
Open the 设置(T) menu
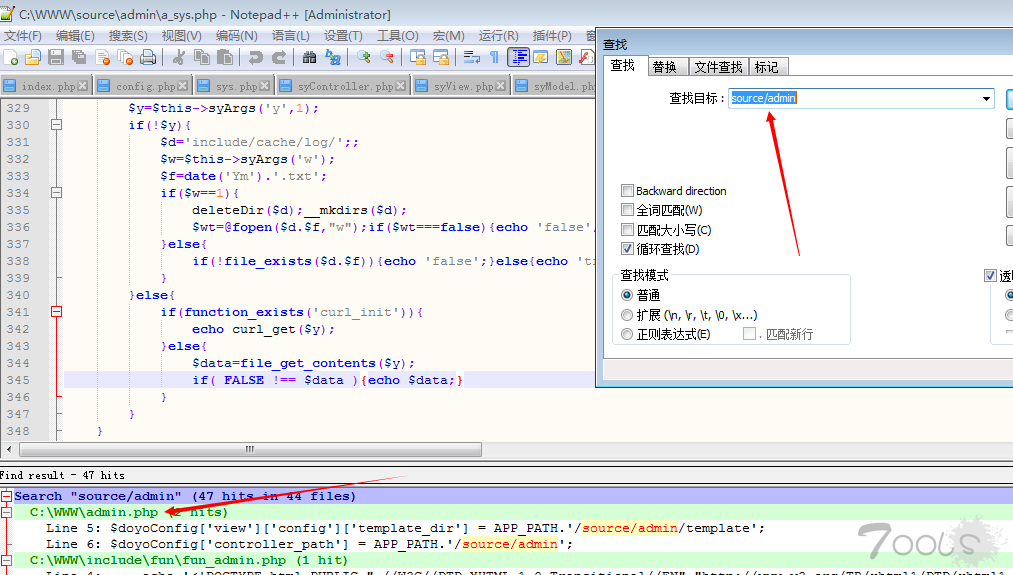click(x=344, y=36)
